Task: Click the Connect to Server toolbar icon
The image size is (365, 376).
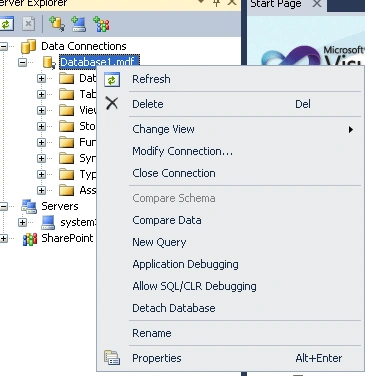Action: click(79, 24)
